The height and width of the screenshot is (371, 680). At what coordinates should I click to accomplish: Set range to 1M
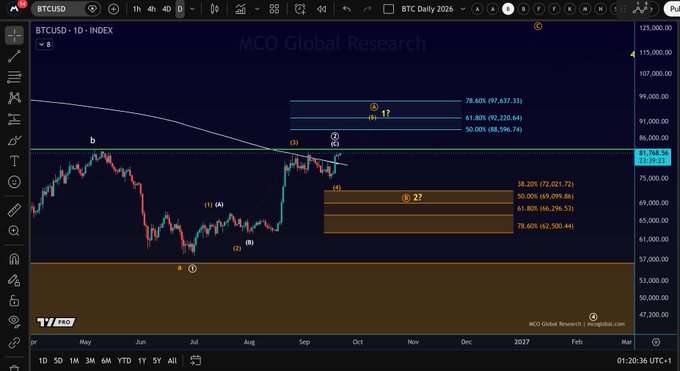click(x=74, y=361)
